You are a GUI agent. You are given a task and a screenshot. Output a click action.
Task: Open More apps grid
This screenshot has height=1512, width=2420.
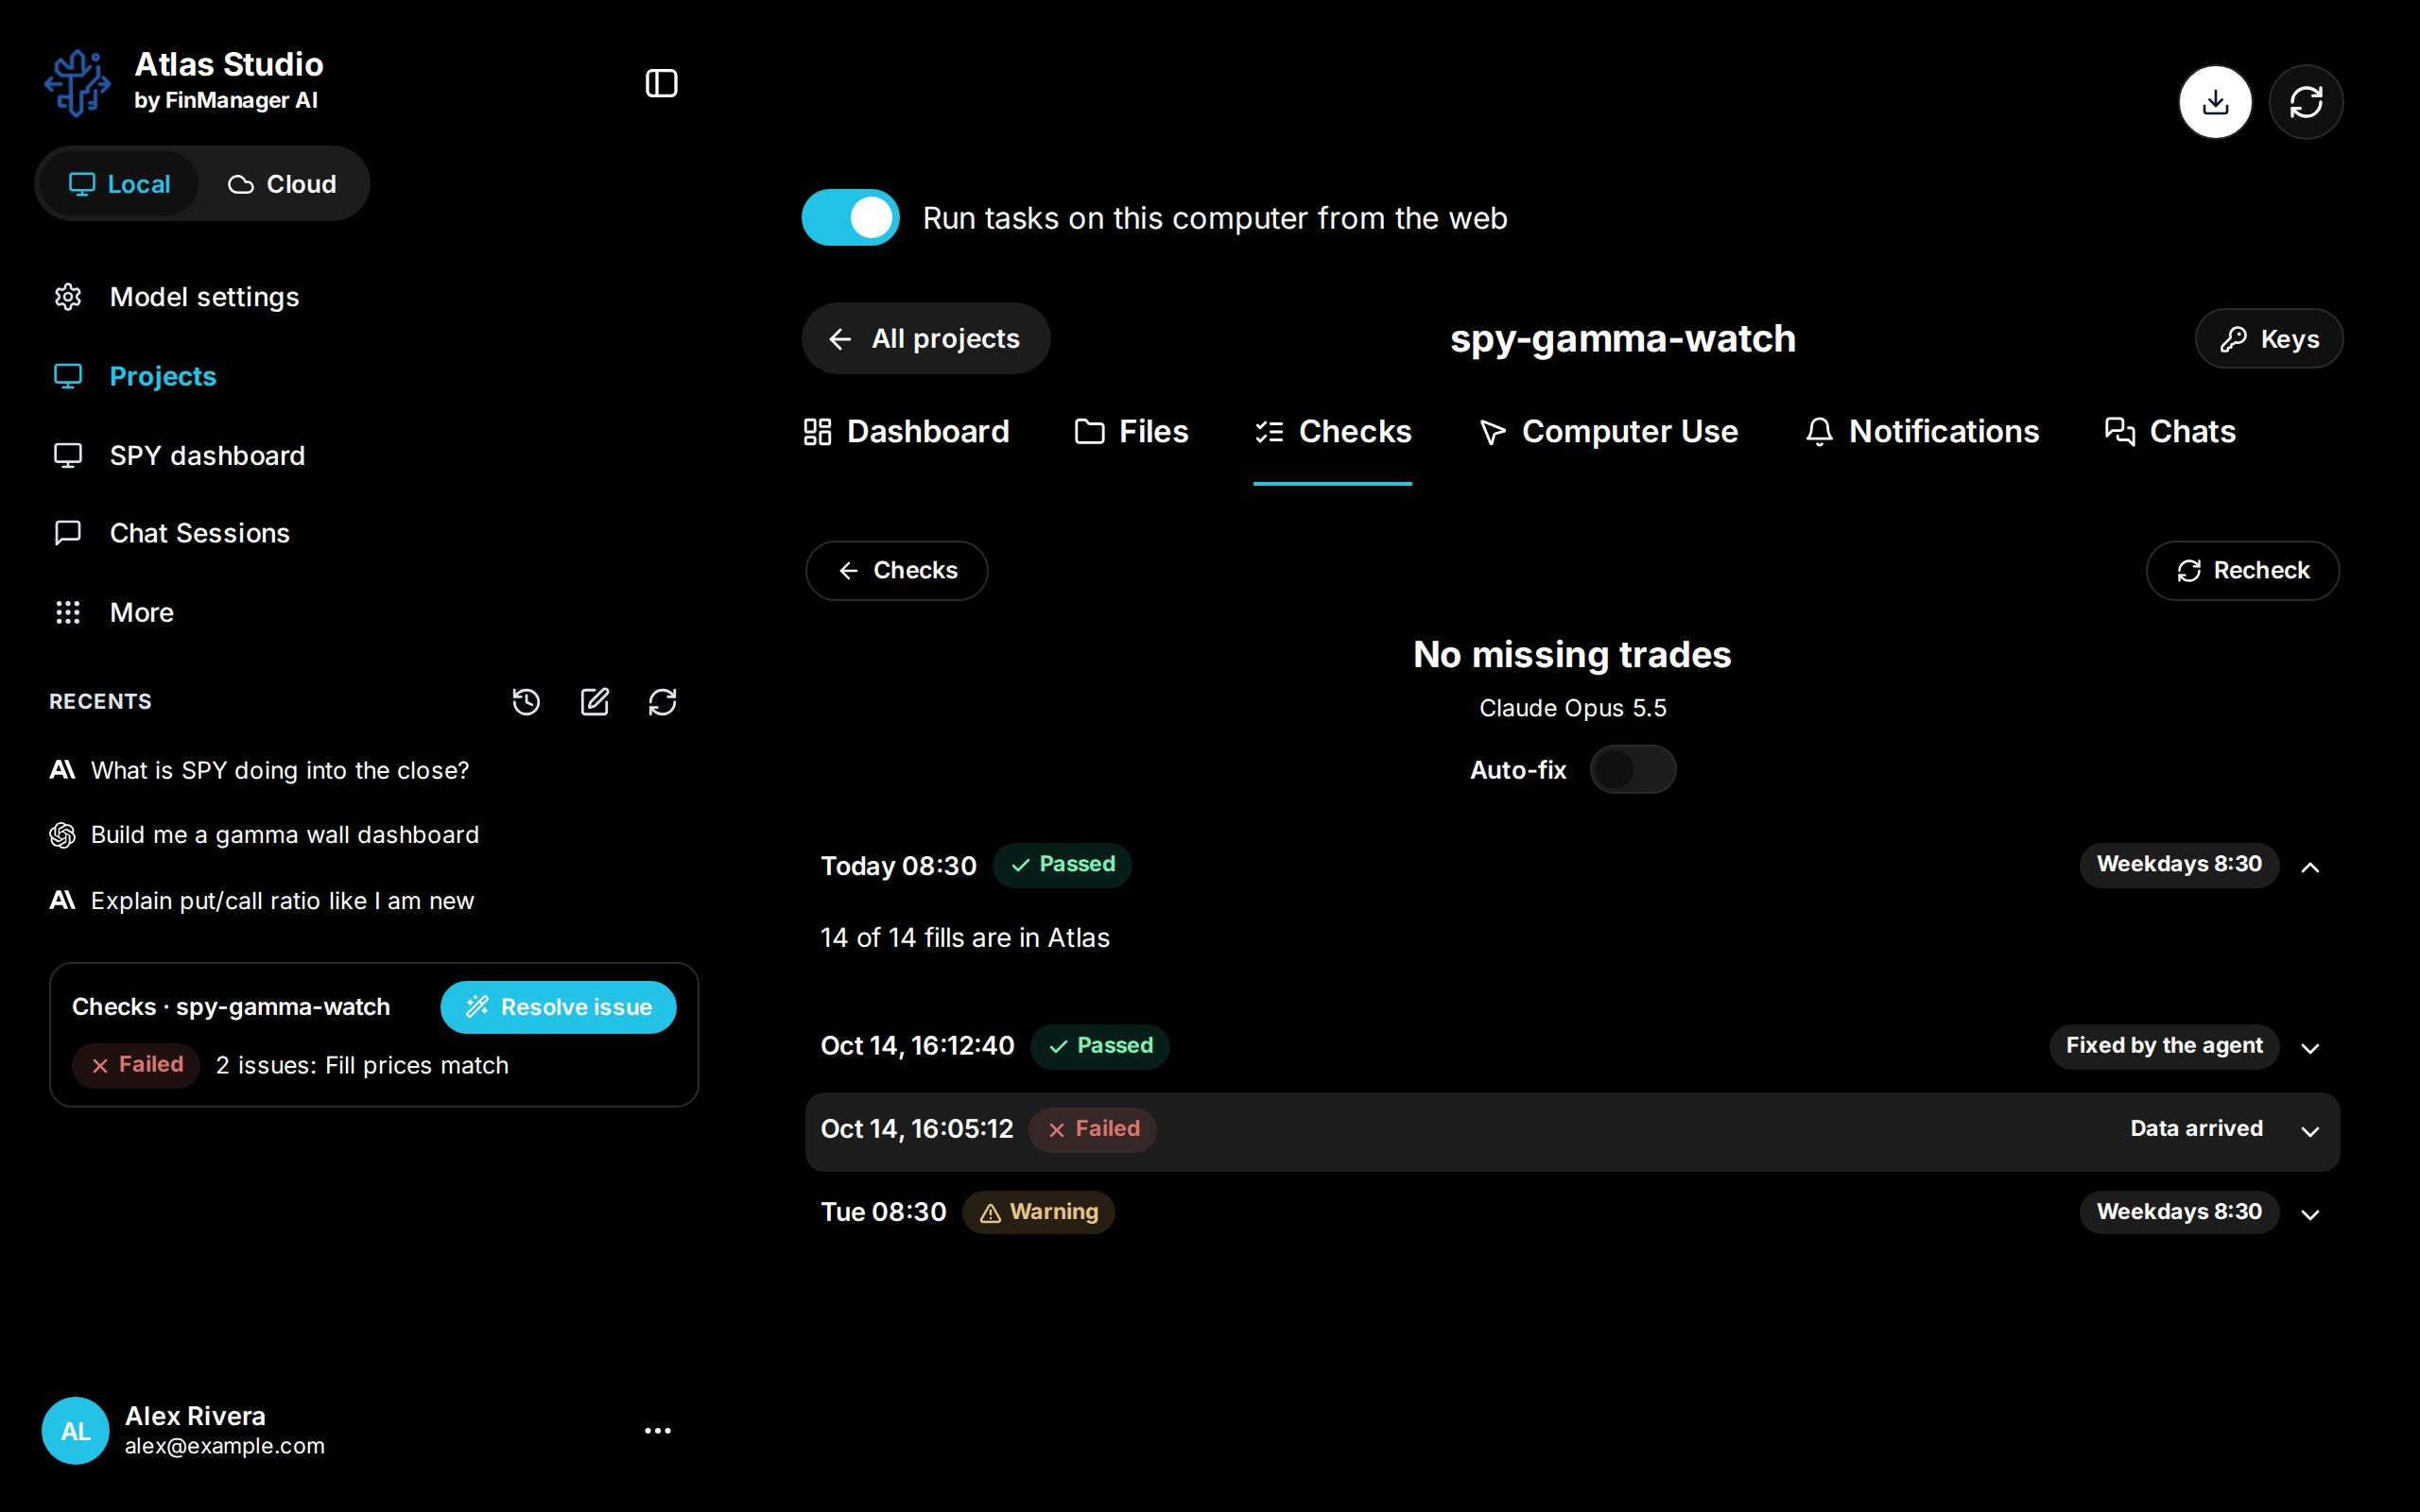tap(68, 612)
